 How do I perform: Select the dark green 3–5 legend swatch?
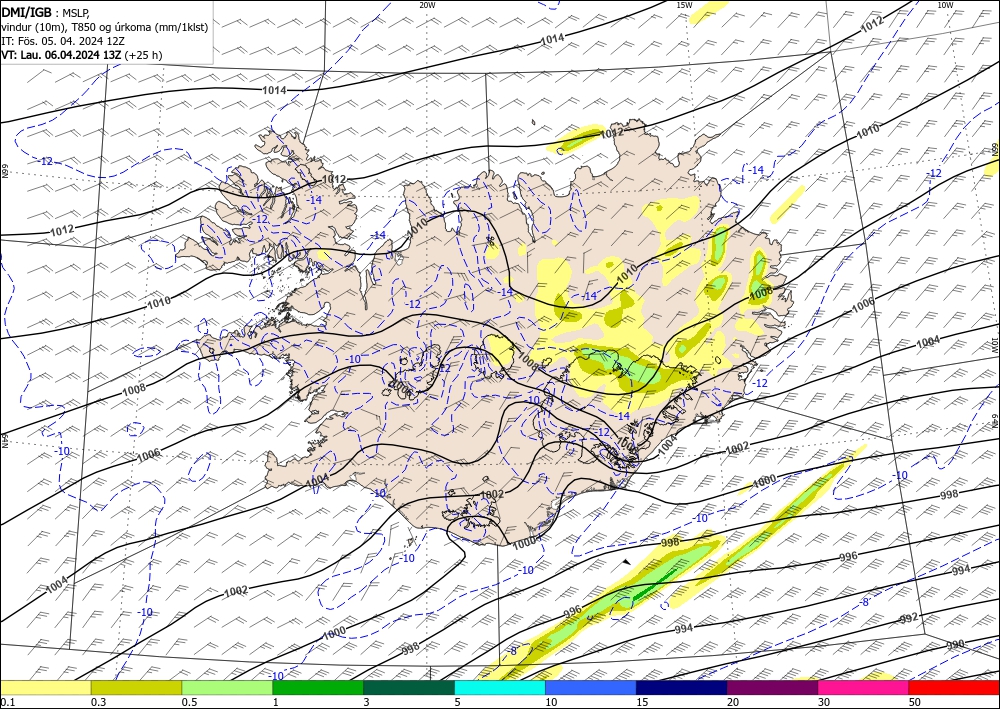(x=409, y=688)
